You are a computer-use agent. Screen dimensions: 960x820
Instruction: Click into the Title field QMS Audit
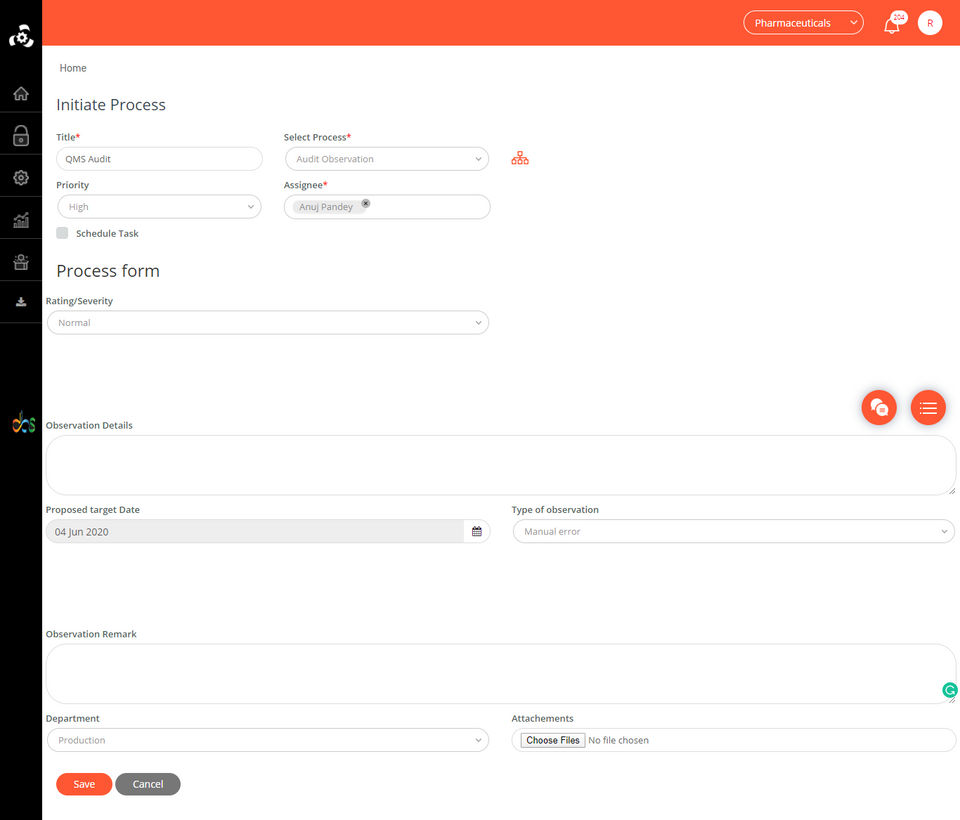point(159,159)
